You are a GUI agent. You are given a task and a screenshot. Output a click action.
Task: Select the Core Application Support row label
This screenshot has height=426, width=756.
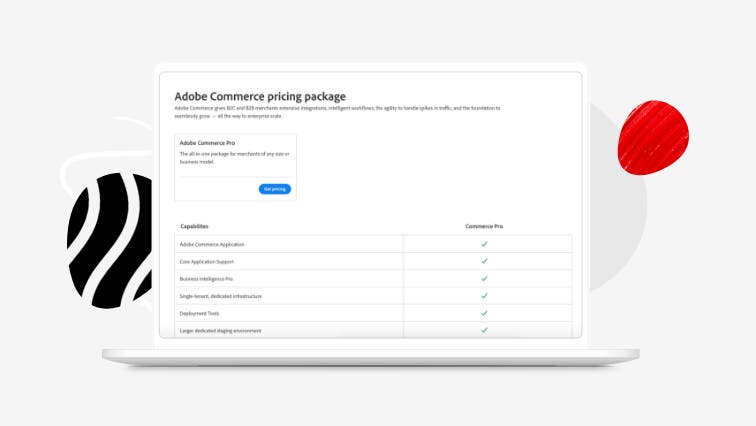[x=209, y=261]
